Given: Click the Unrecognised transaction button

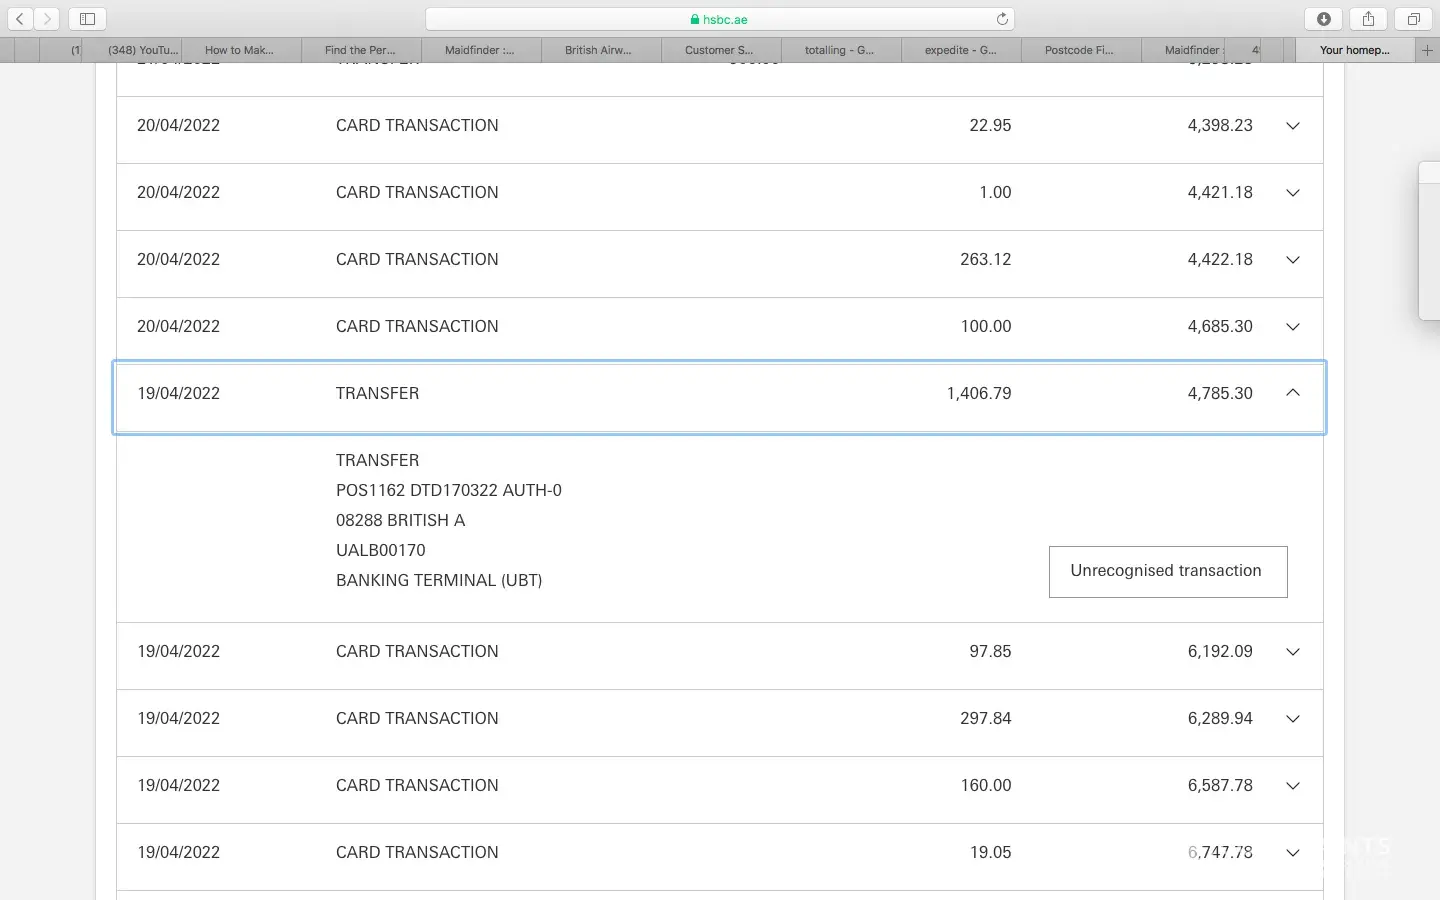Looking at the screenshot, I should coord(1167,571).
